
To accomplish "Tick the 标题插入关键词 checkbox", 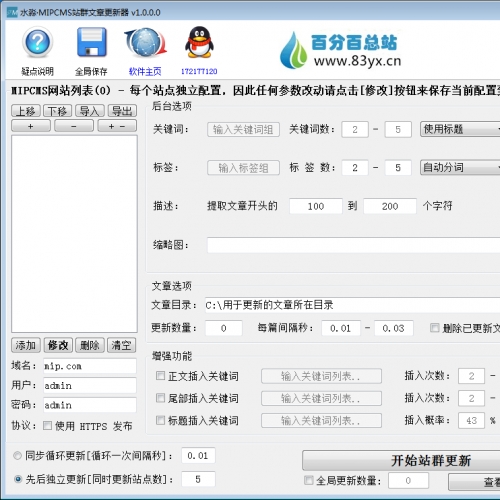I will [x=160, y=420].
